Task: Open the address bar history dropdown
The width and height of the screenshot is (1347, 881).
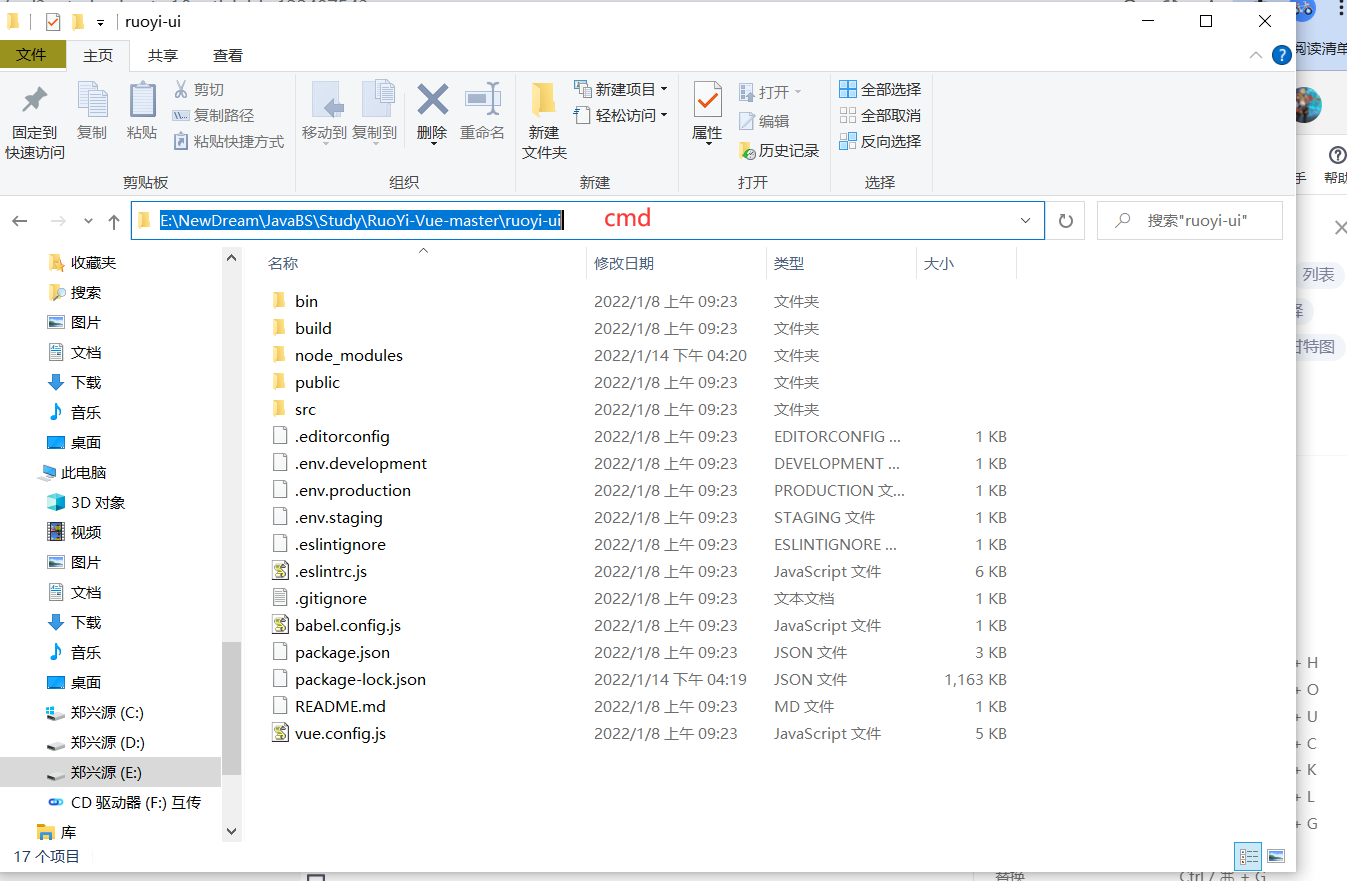Action: [1024, 220]
